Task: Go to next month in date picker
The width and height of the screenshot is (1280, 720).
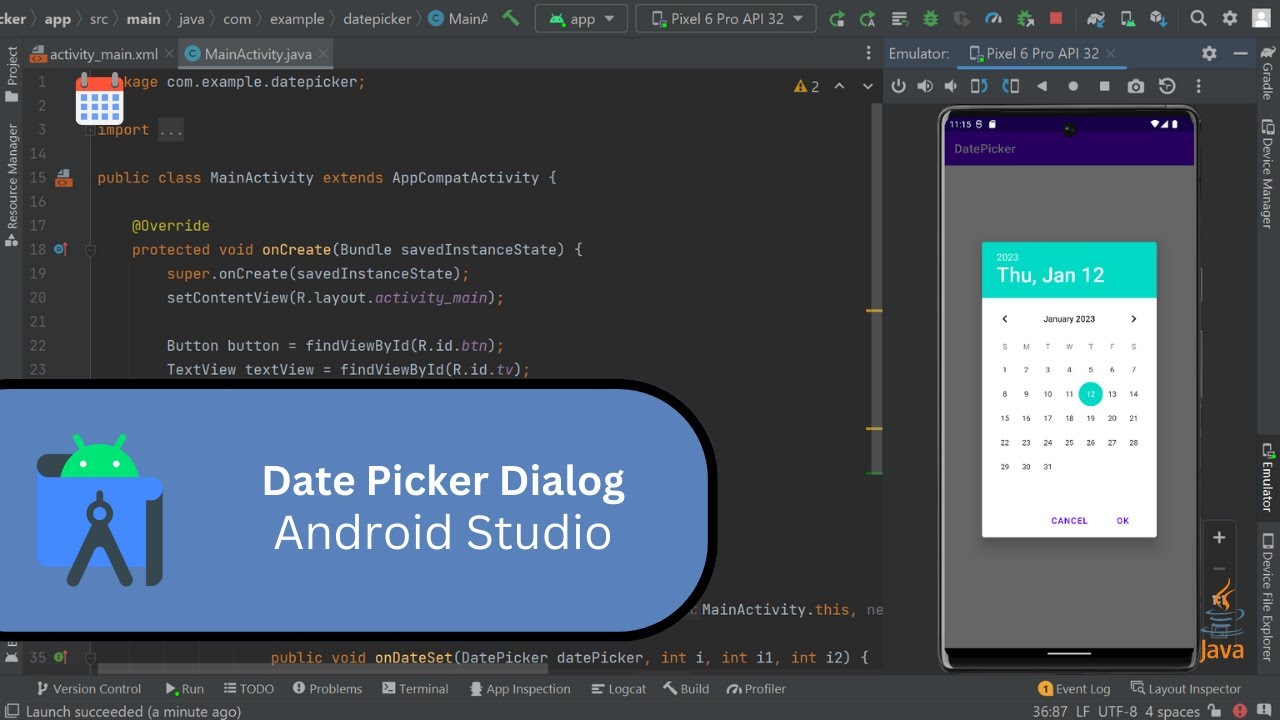Action: pos(1133,319)
